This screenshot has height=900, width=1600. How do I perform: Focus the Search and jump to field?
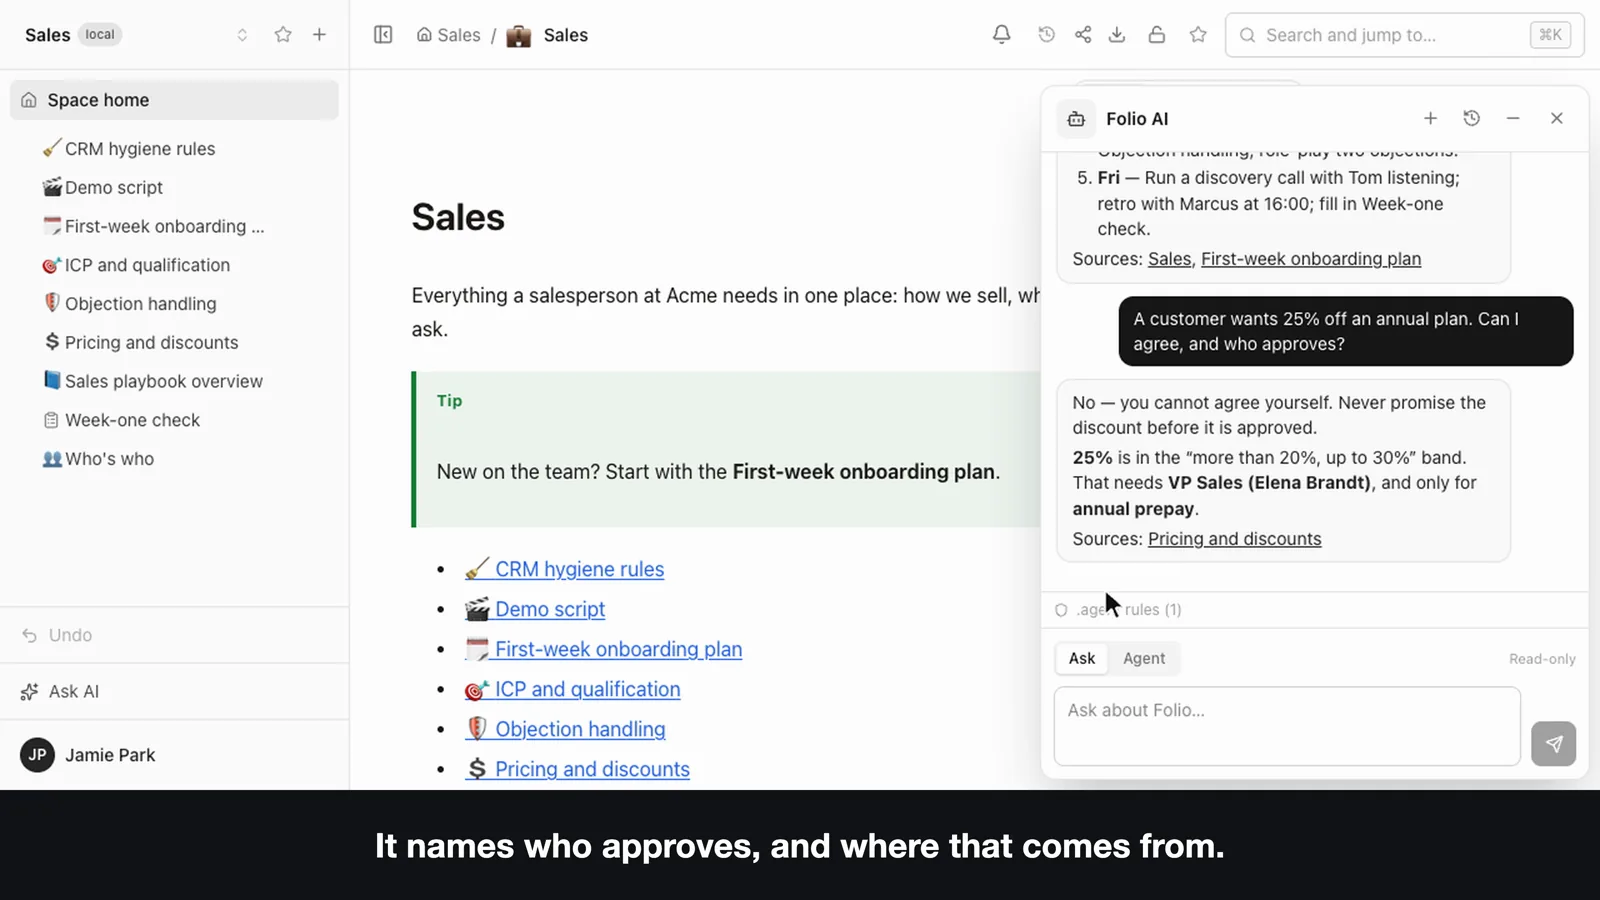click(x=1404, y=35)
